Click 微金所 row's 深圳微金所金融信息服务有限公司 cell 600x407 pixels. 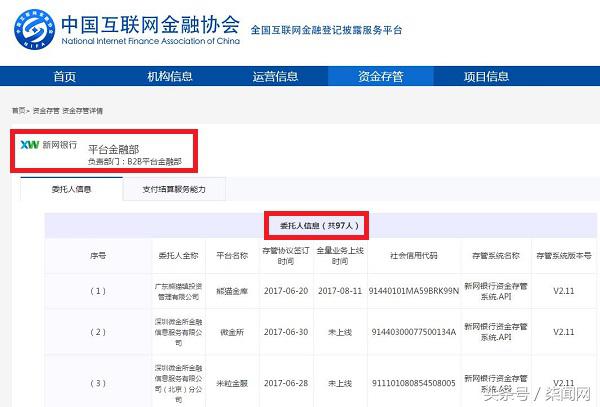point(178,332)
